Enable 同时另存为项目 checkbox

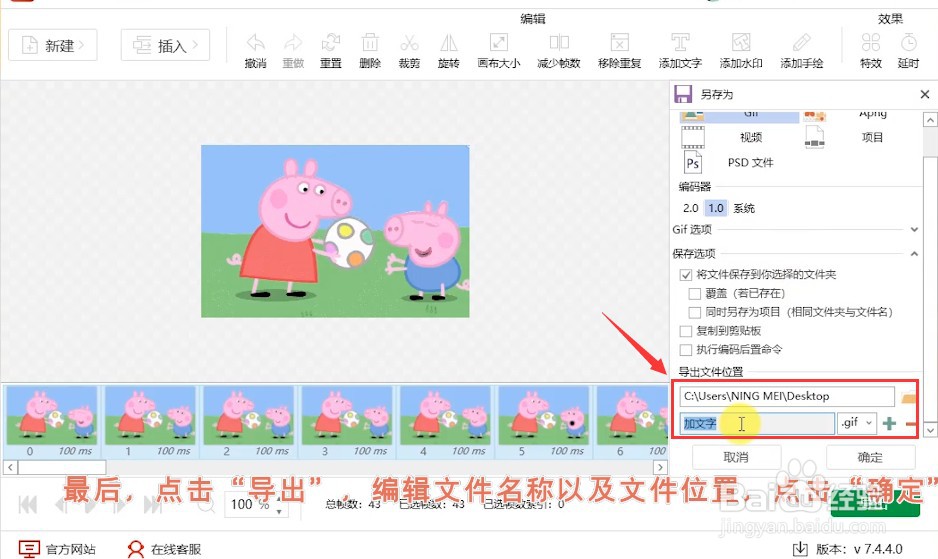(x=695, y=312)
